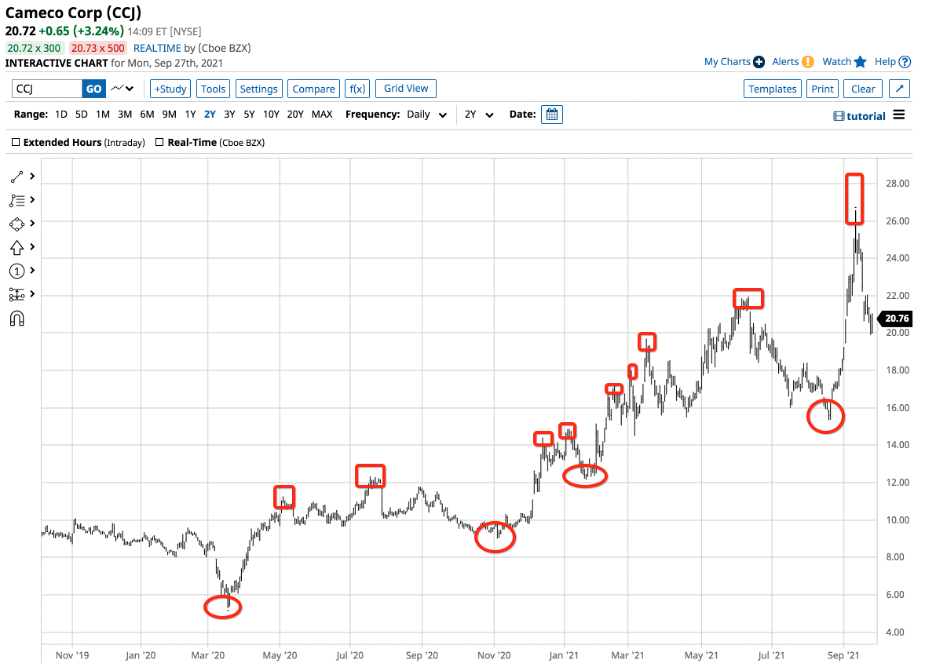Viewport: 936px width, 668px height.
Task: Expand the trend line tool chevron
Action: 32,176
